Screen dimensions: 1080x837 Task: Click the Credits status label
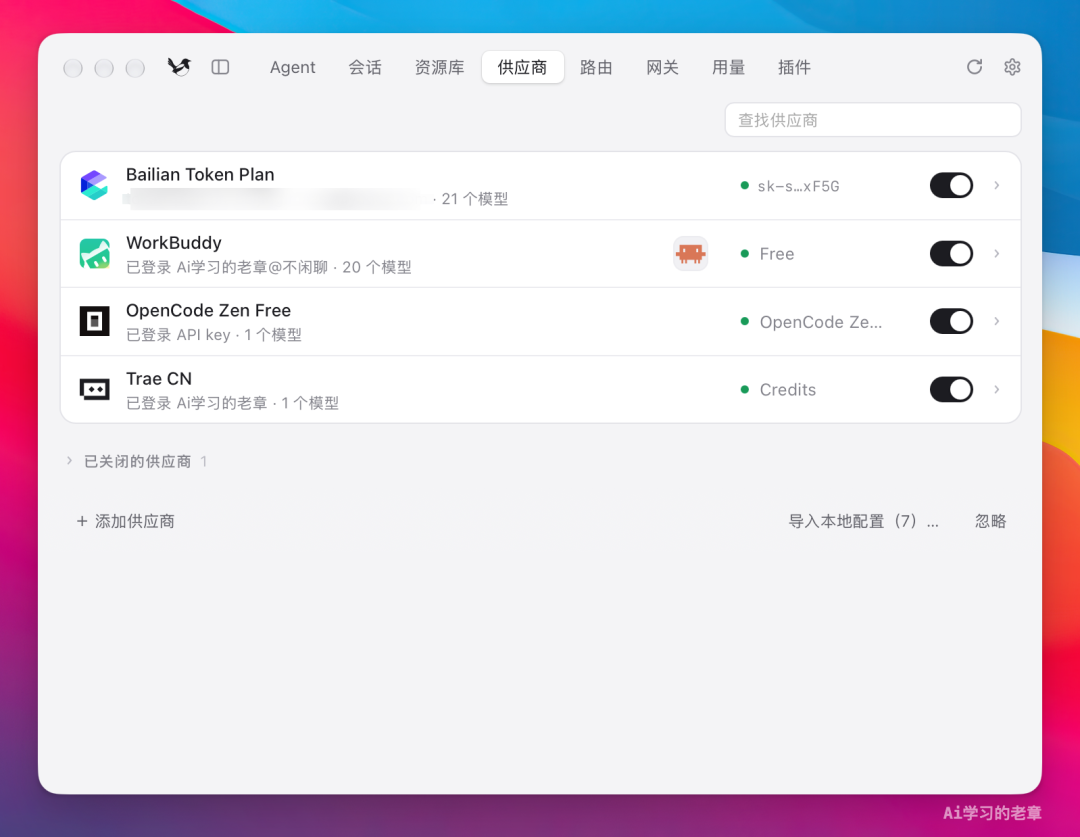[x=787, y=389]
